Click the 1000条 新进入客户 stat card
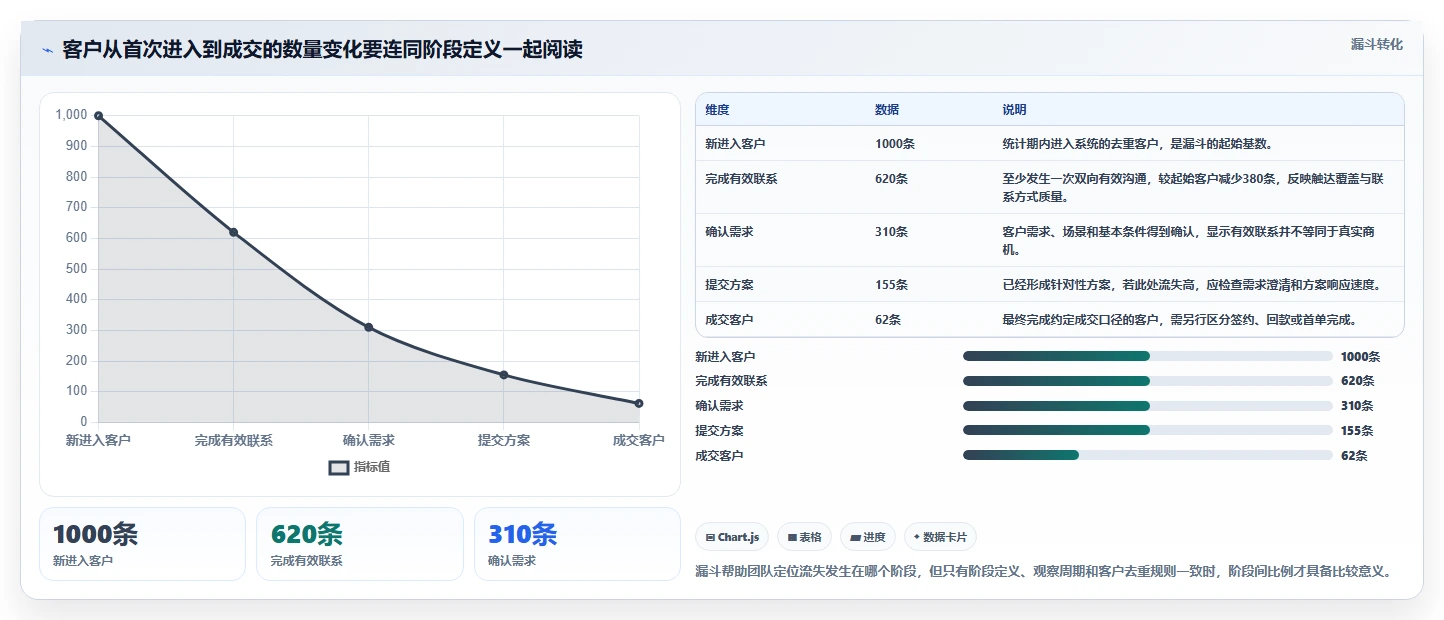1444x620 pixels. (142, 544)
